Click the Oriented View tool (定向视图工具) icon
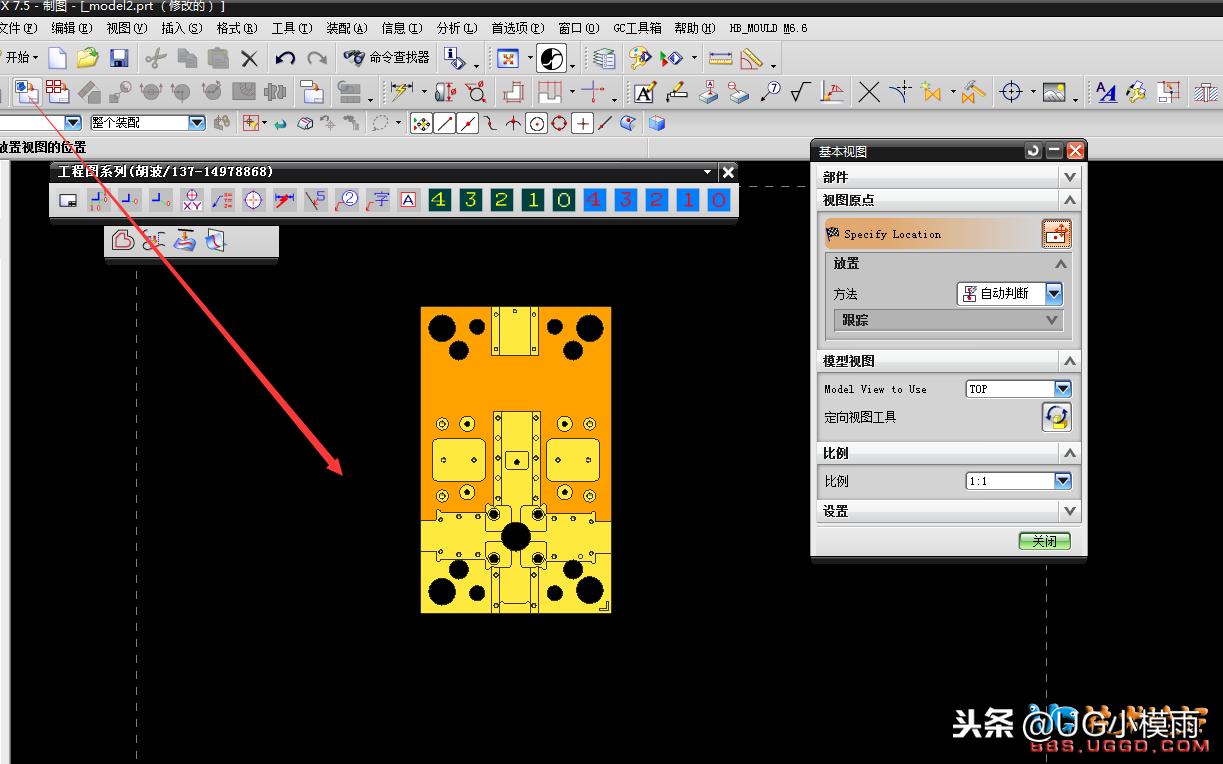 click(1056, 417)
